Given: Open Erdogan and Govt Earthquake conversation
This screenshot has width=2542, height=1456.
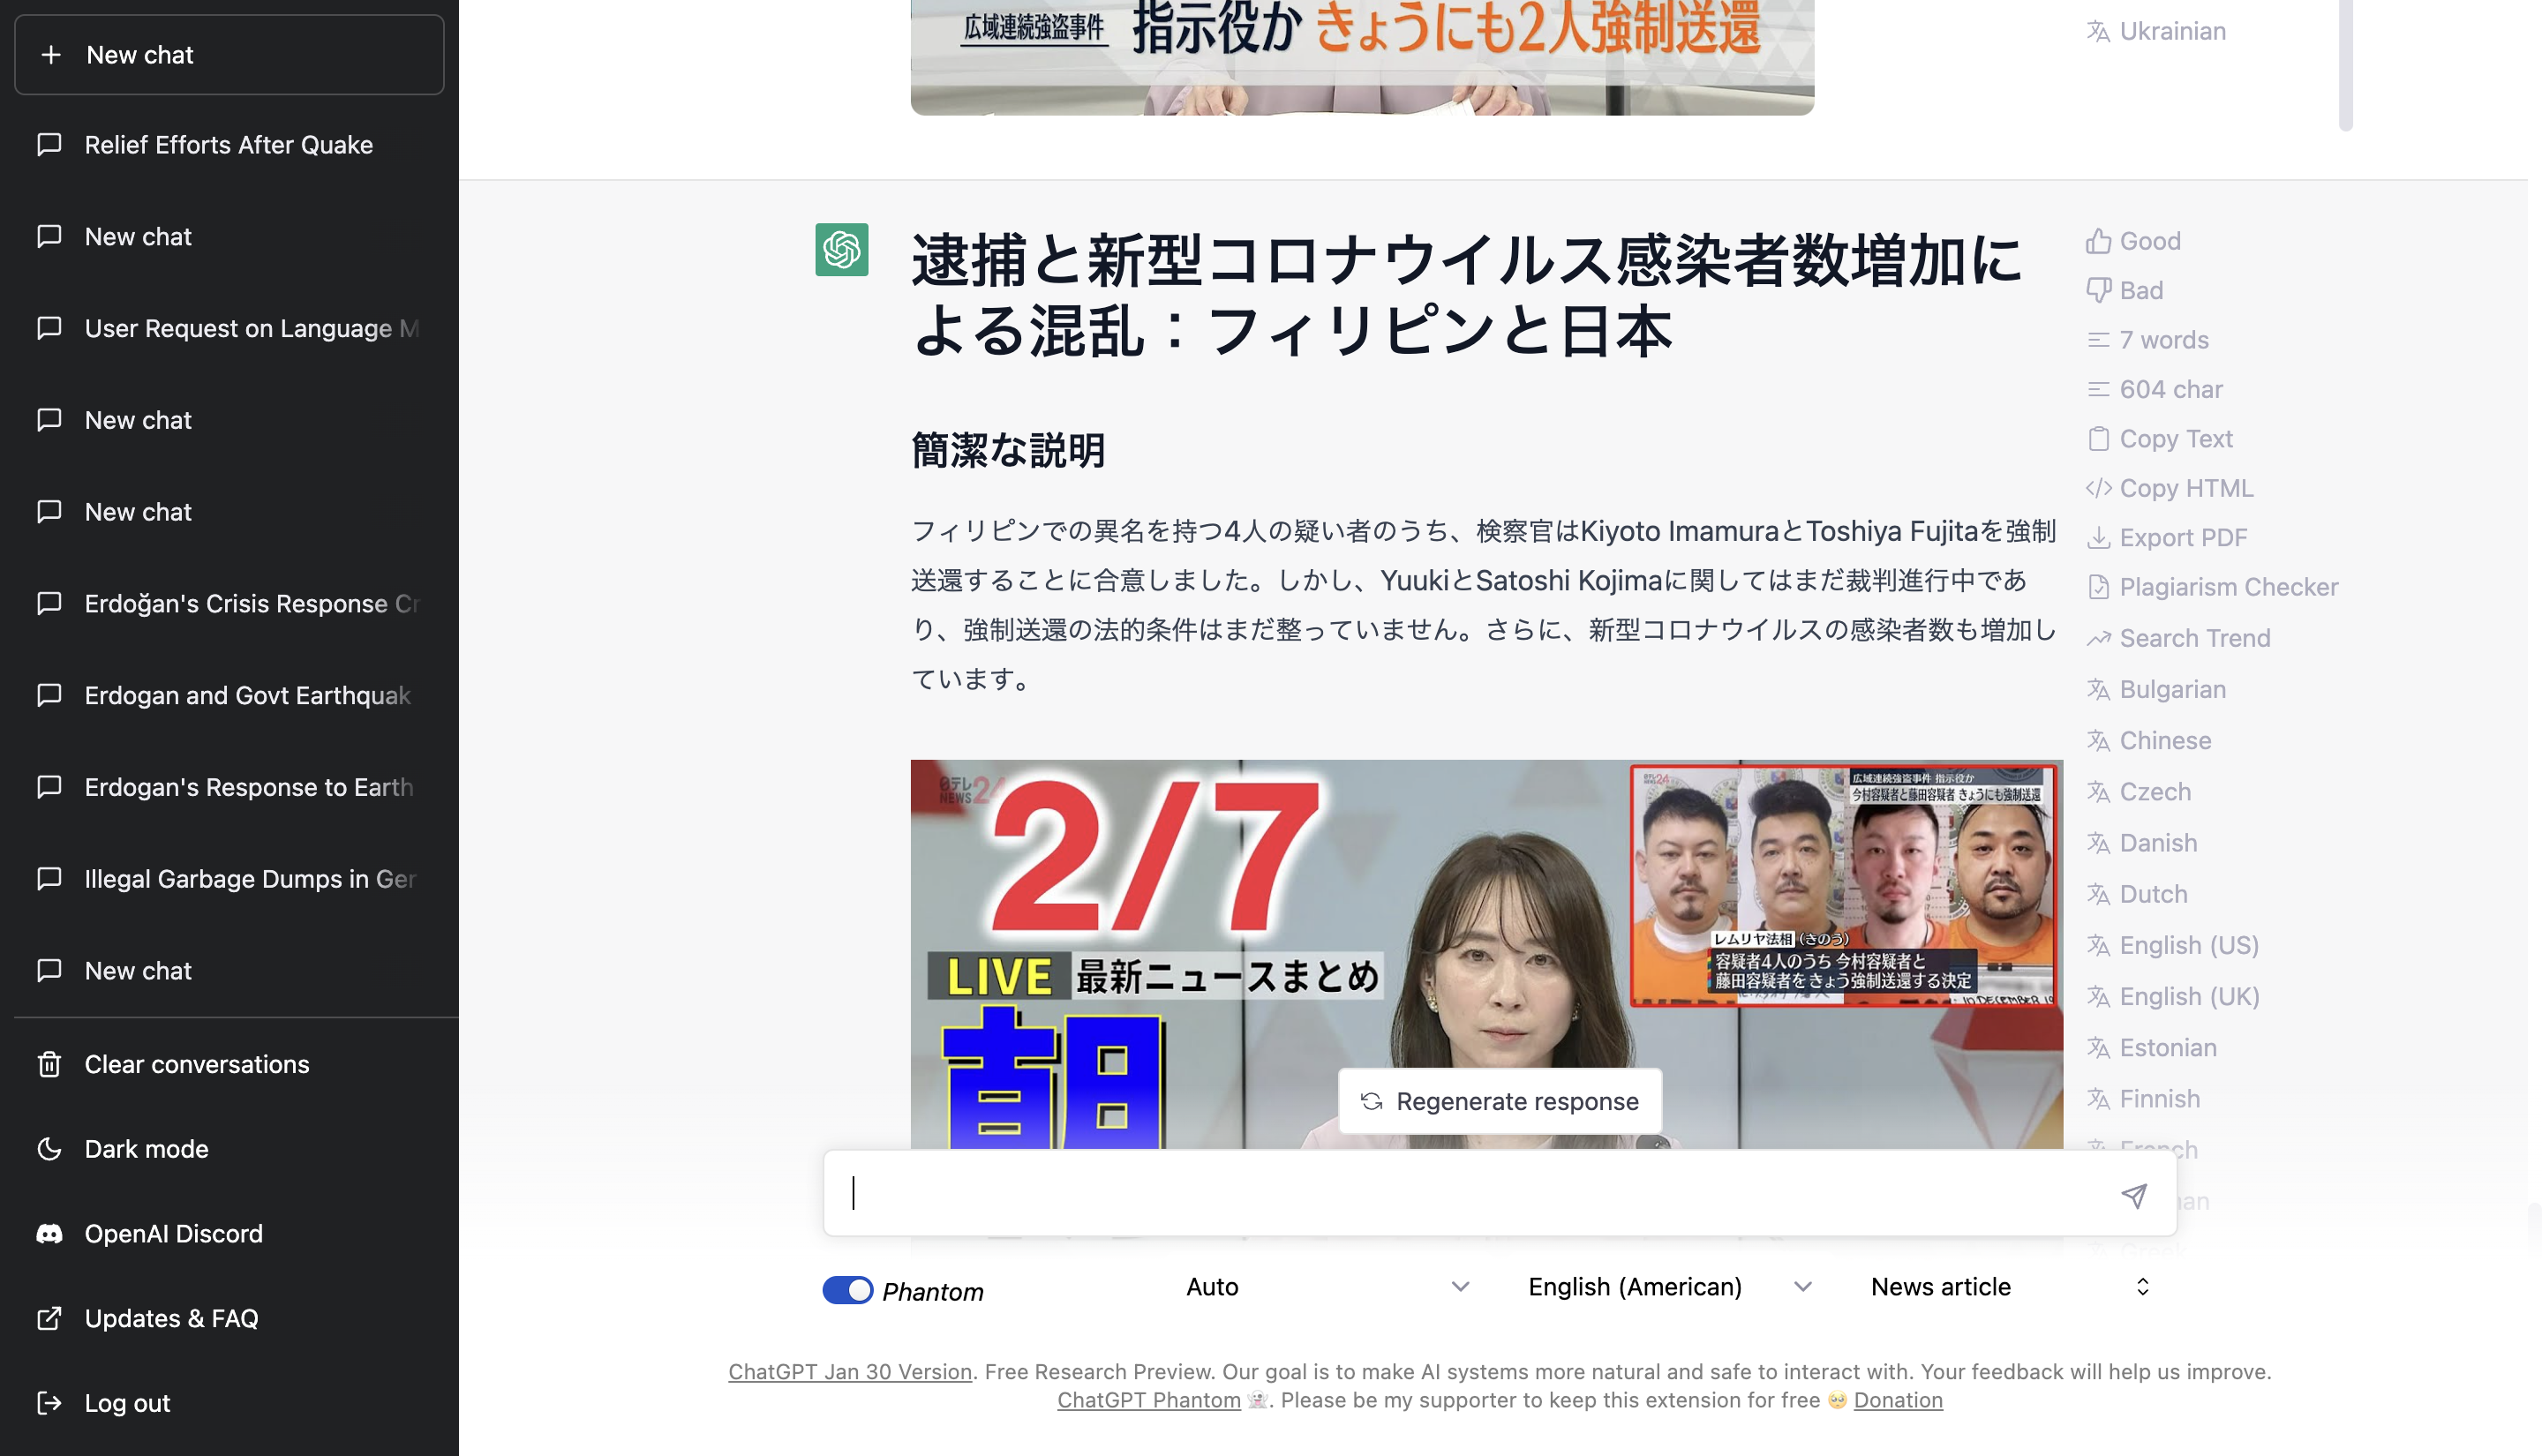Looking at the screenshot, I should (x=229, y=696).
